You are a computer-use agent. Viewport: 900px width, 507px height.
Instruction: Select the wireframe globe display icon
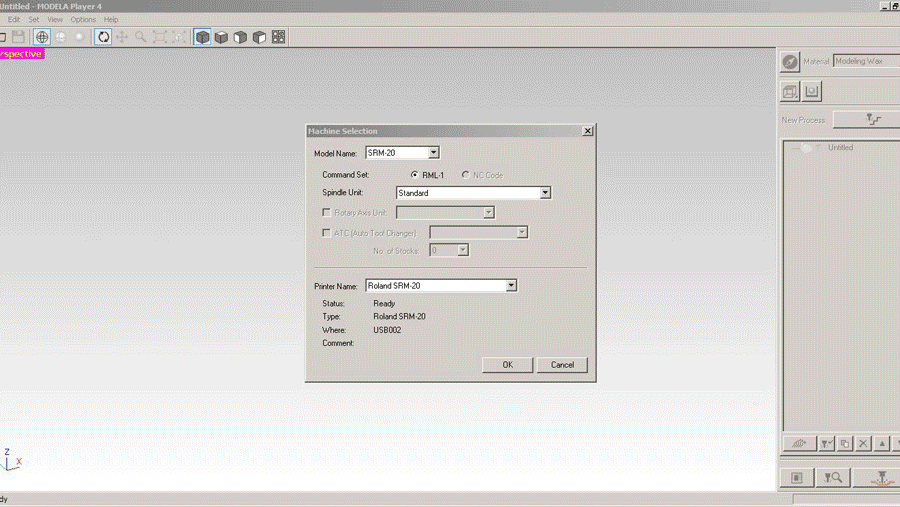tap(42, 37)
